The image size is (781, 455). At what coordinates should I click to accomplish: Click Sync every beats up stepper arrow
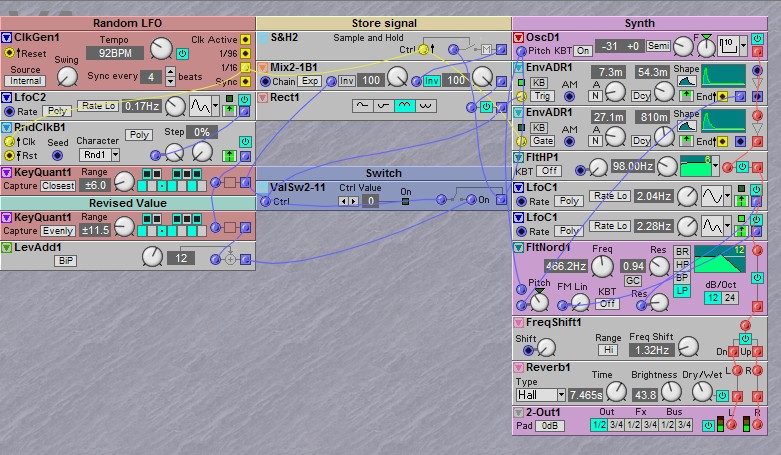coord(170,72)
